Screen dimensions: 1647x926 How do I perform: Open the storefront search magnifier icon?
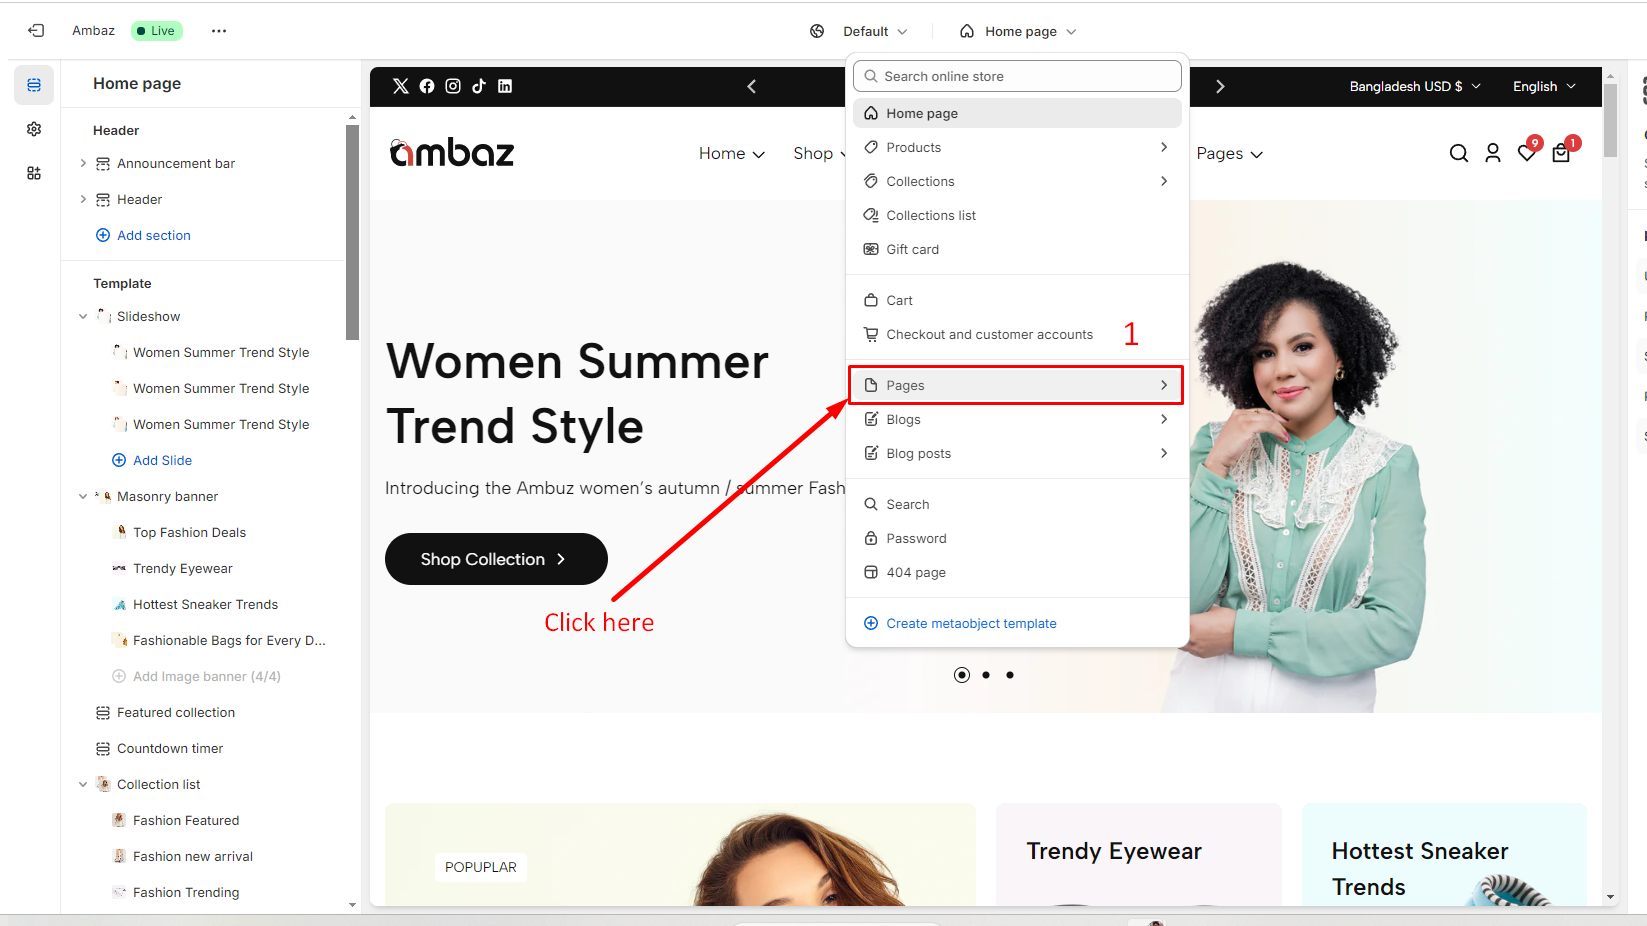tap(1459, 153)
